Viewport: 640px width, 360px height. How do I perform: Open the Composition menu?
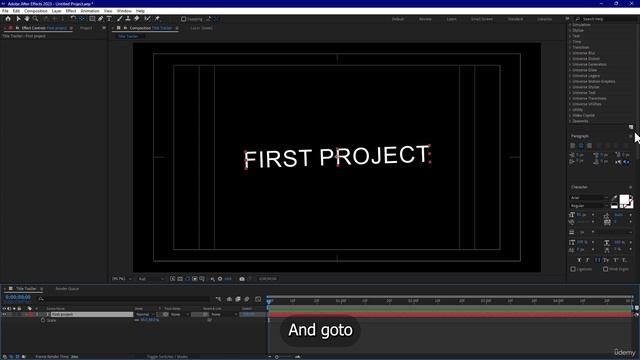(x=36, y=11)
